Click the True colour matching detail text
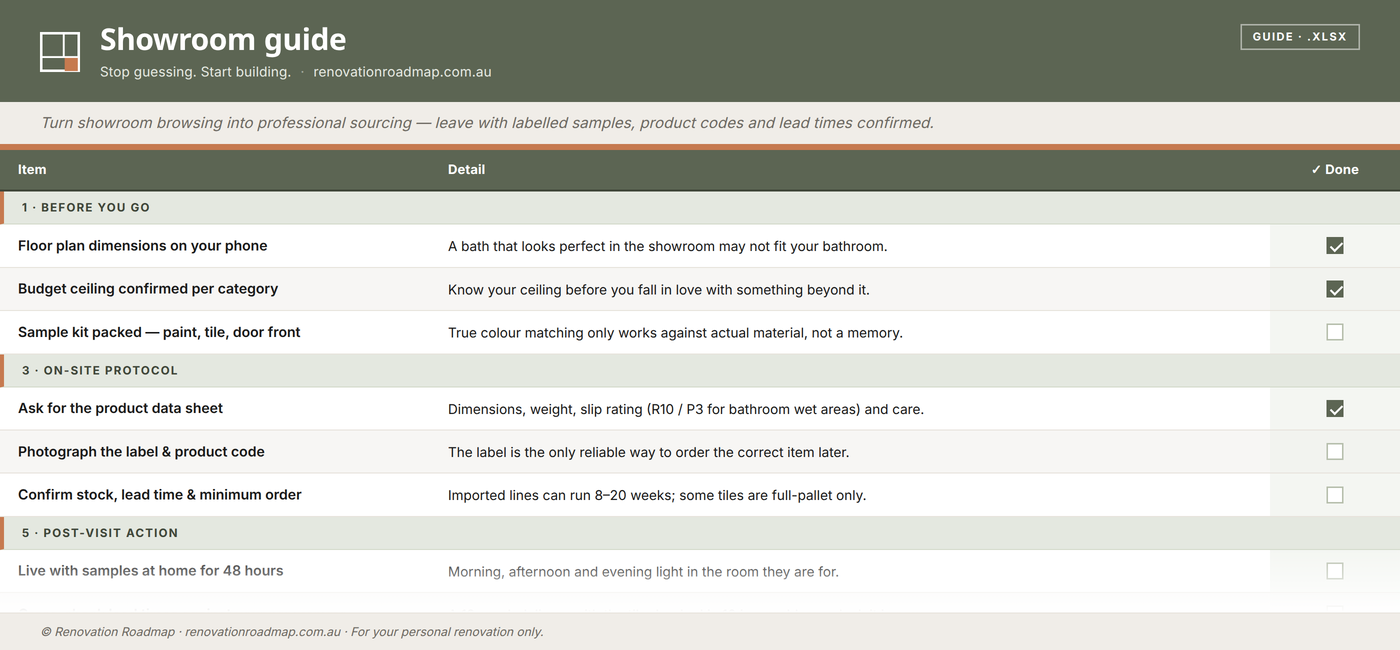This screenshot has width=1400, height=650. [675, 333]
